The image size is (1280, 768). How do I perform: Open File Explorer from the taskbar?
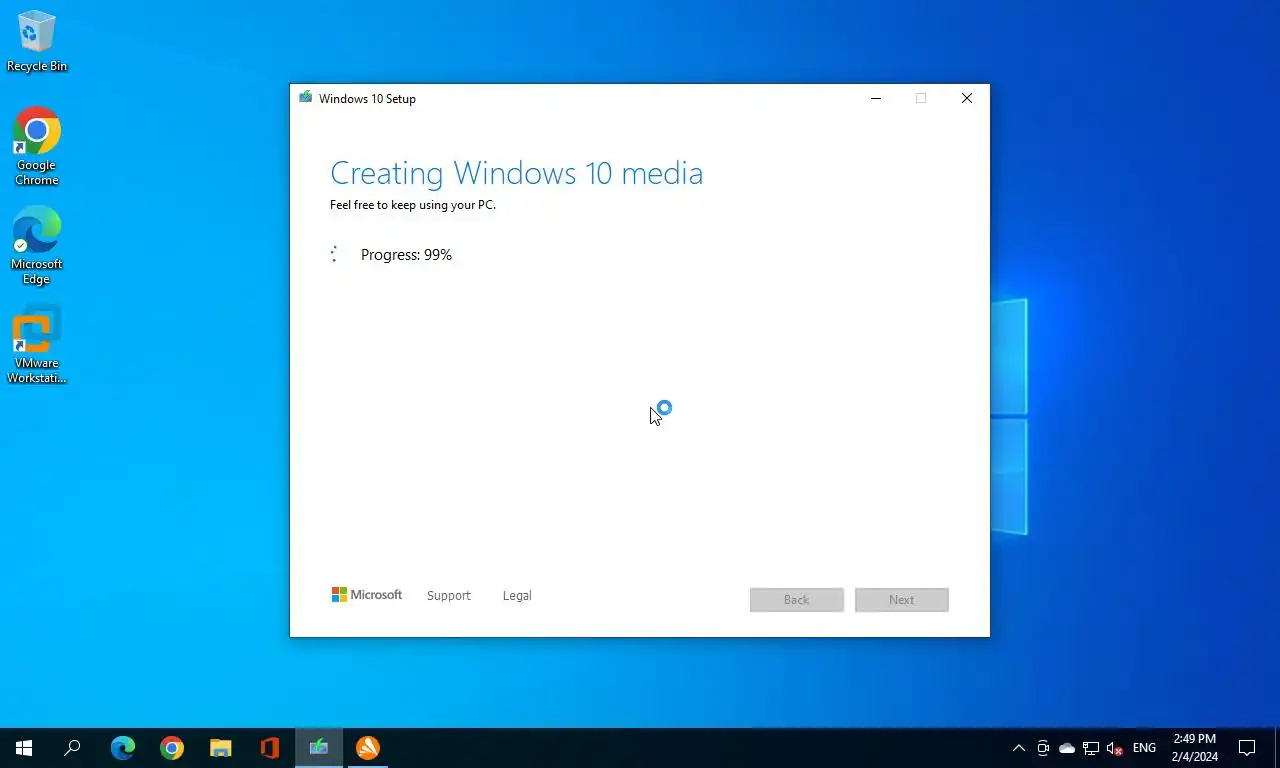(x=221, y=748)
